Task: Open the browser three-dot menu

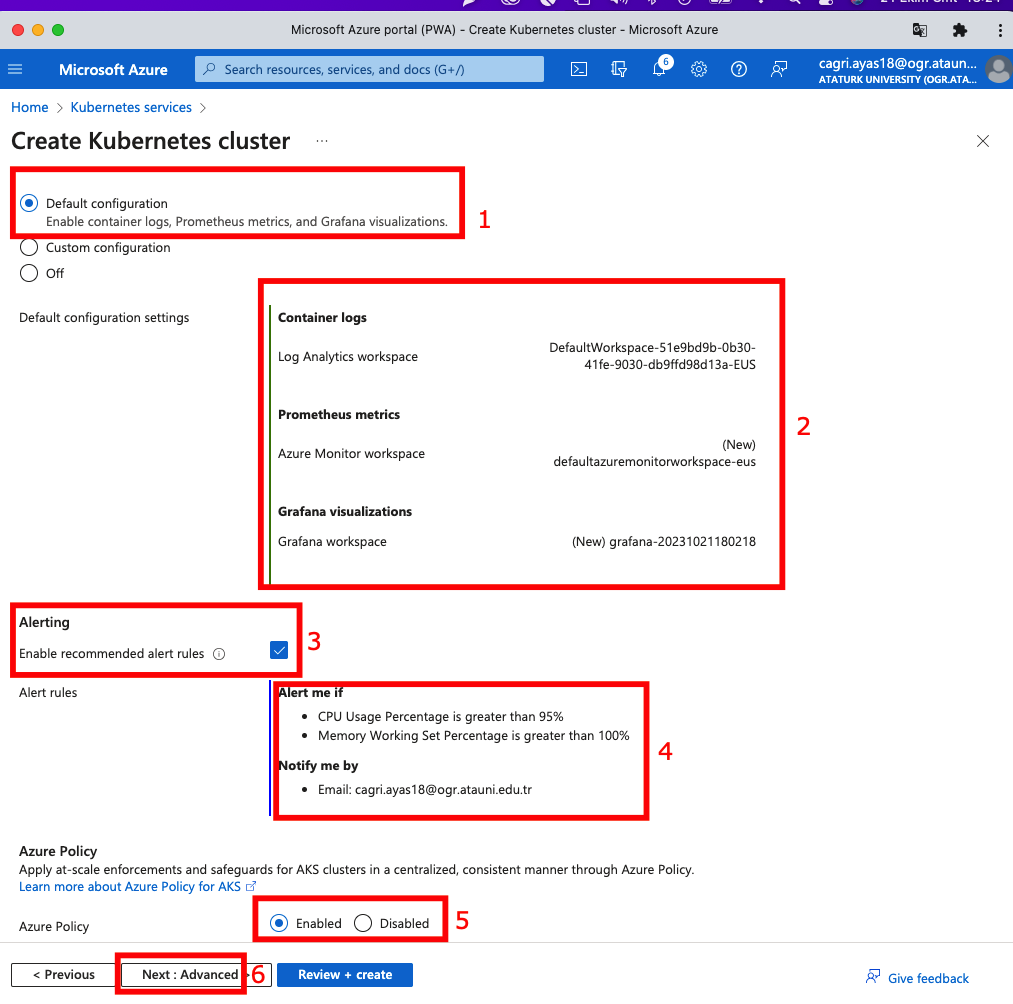Action: (1000, 30)
